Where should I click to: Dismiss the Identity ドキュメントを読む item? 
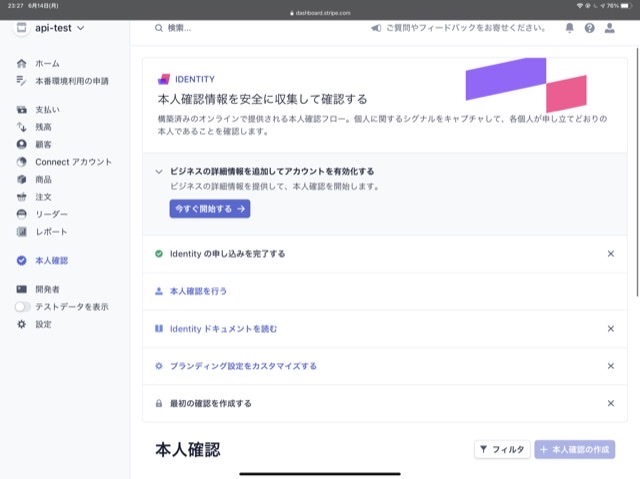point(611,328)
